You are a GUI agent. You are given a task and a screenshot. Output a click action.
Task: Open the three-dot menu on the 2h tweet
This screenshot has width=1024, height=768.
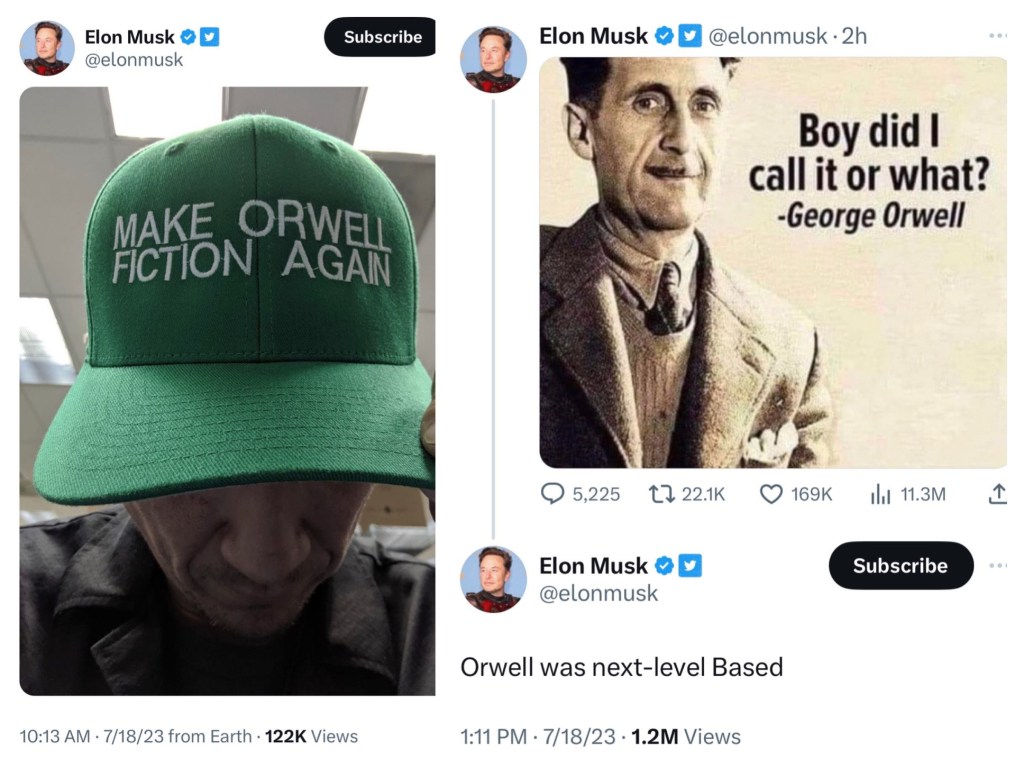pos(996,37)
